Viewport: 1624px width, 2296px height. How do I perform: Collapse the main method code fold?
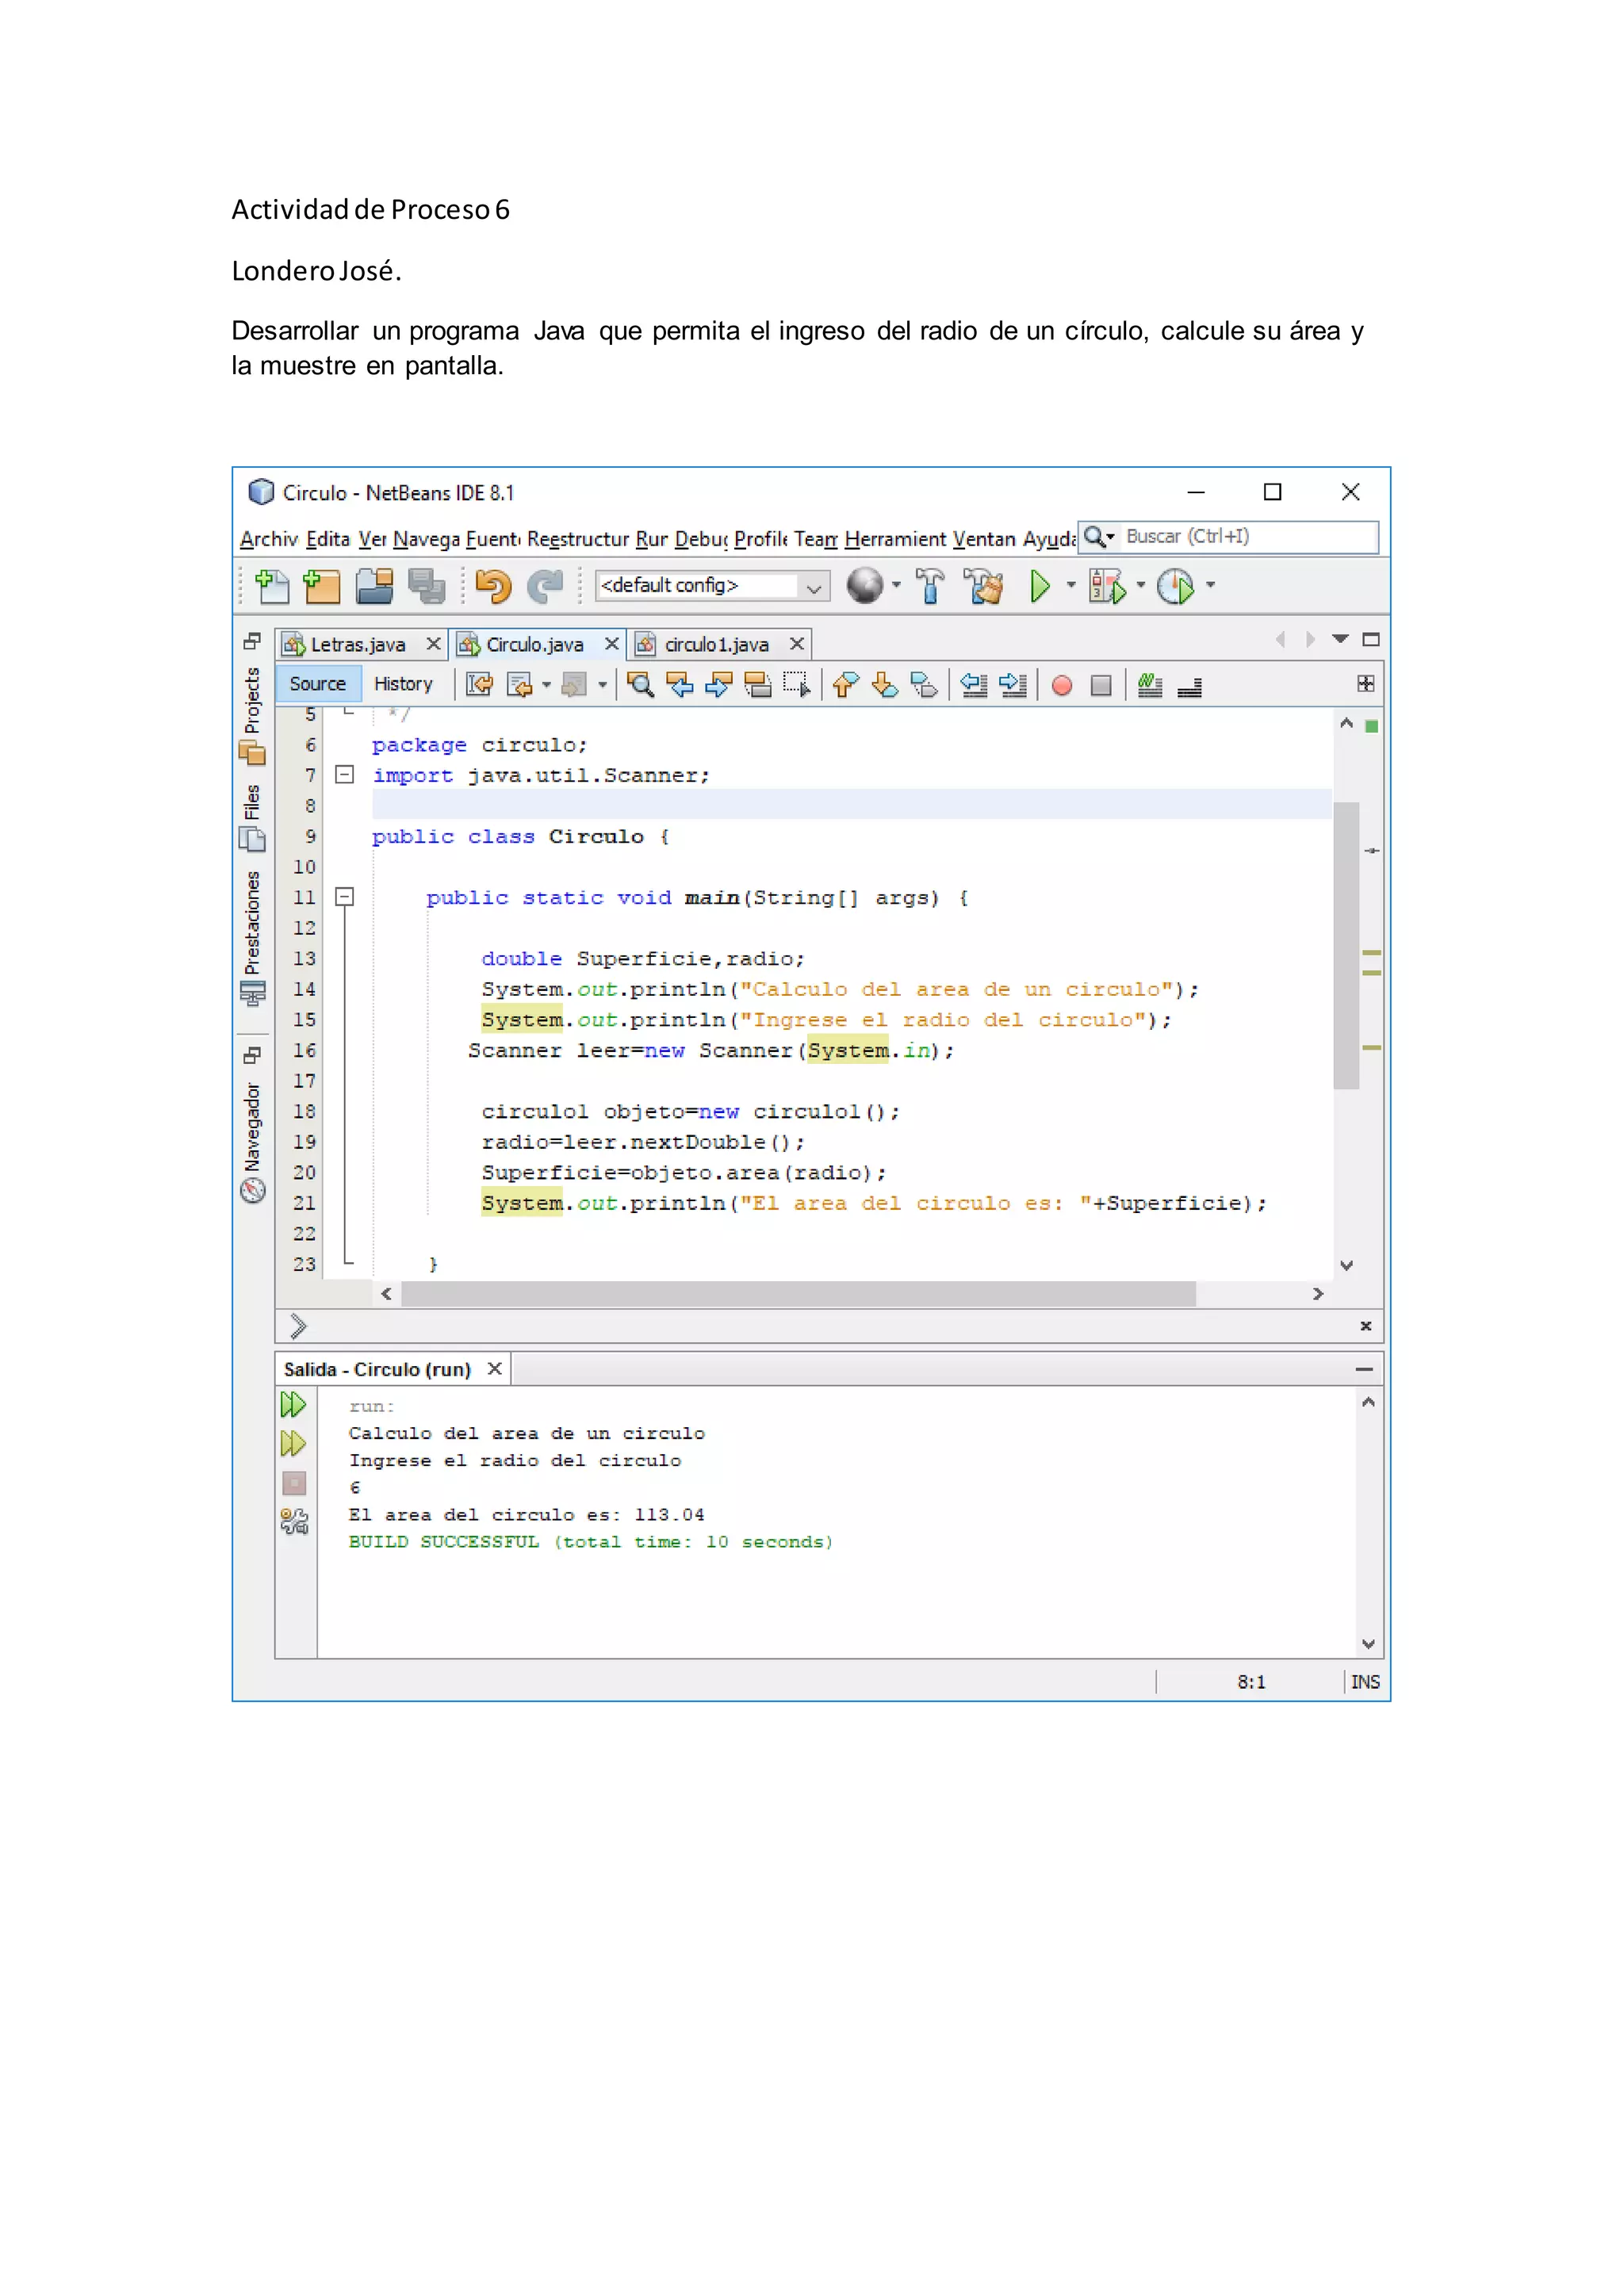tap(344, 897)
